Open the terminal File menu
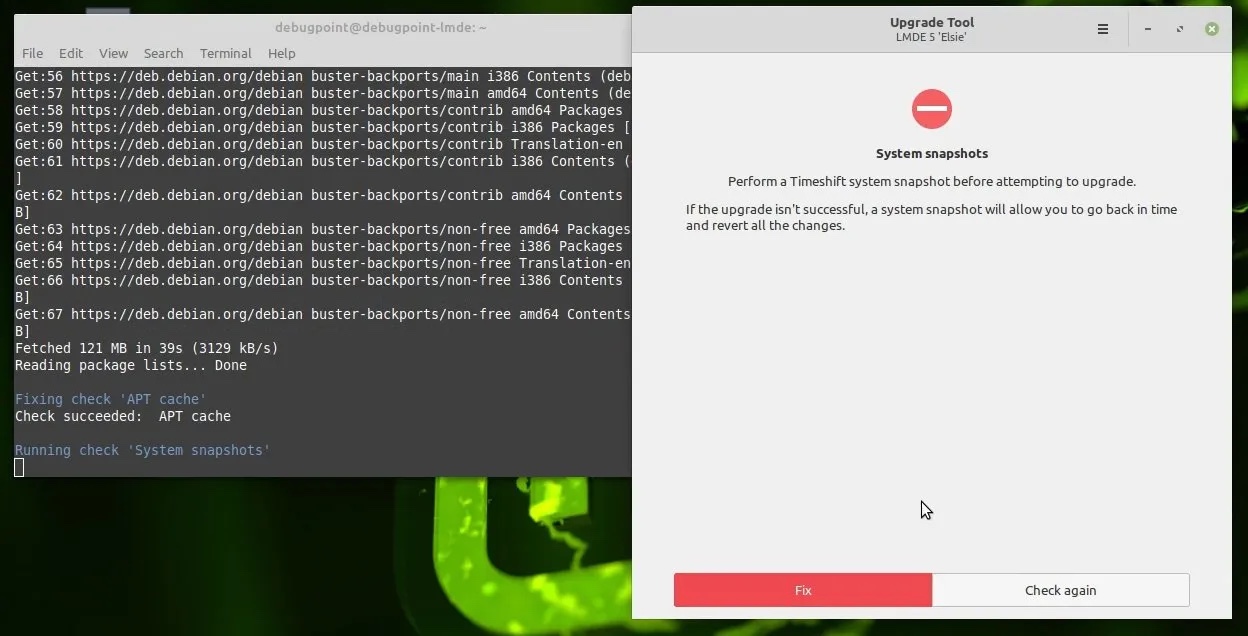Viewport: 1248px width, 636px height. pos(32,53)
